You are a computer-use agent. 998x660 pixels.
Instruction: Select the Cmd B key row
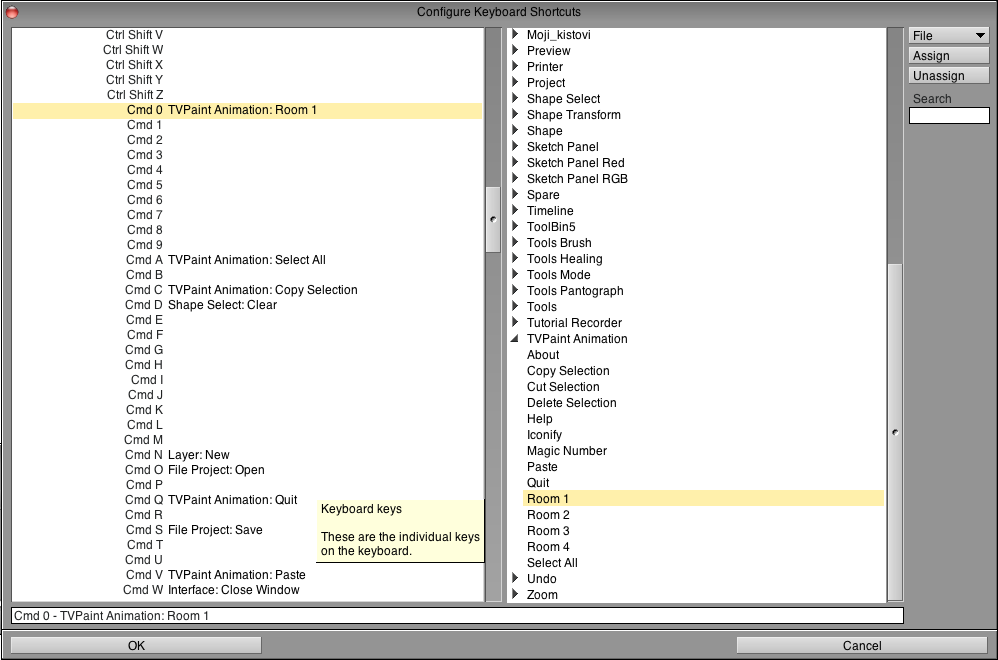point(248,275)
